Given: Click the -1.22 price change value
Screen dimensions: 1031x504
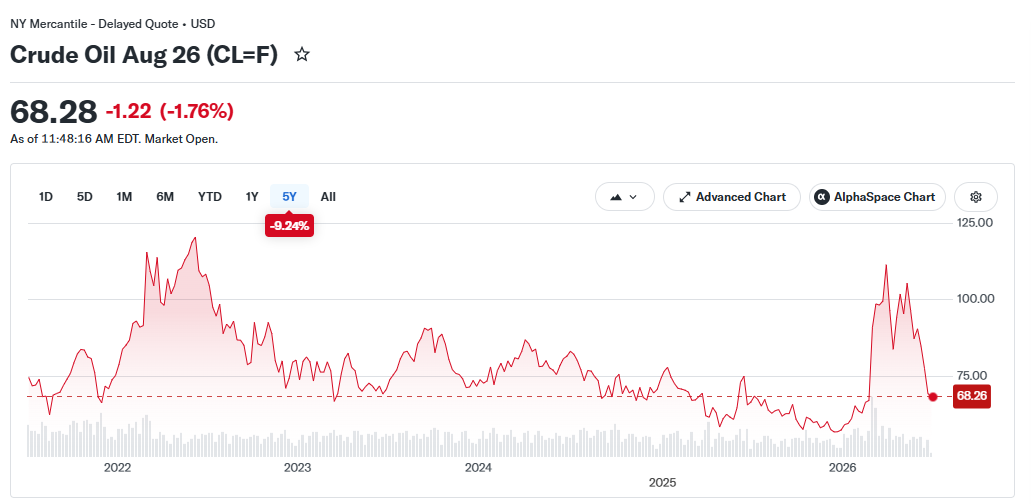Looking at the screenshot, I should pyautogui.click(x=129, y=112).
